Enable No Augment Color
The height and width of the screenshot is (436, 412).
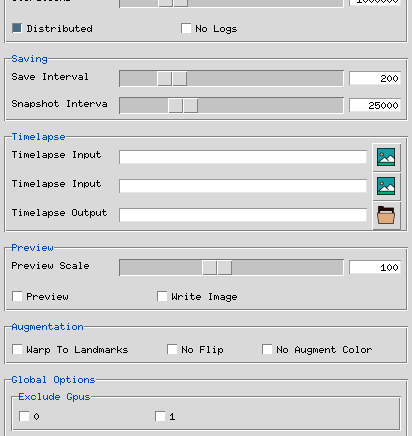[267, 349]
